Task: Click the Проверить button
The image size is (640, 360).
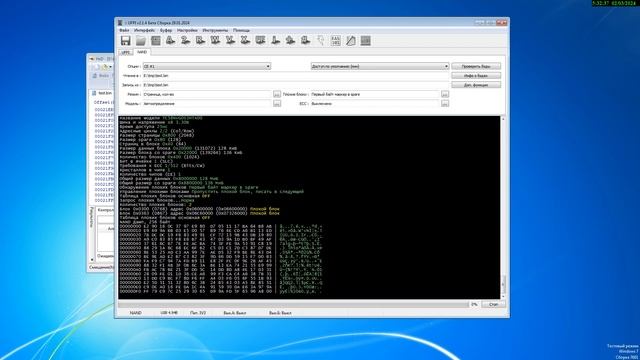Action: pos(476,66)
